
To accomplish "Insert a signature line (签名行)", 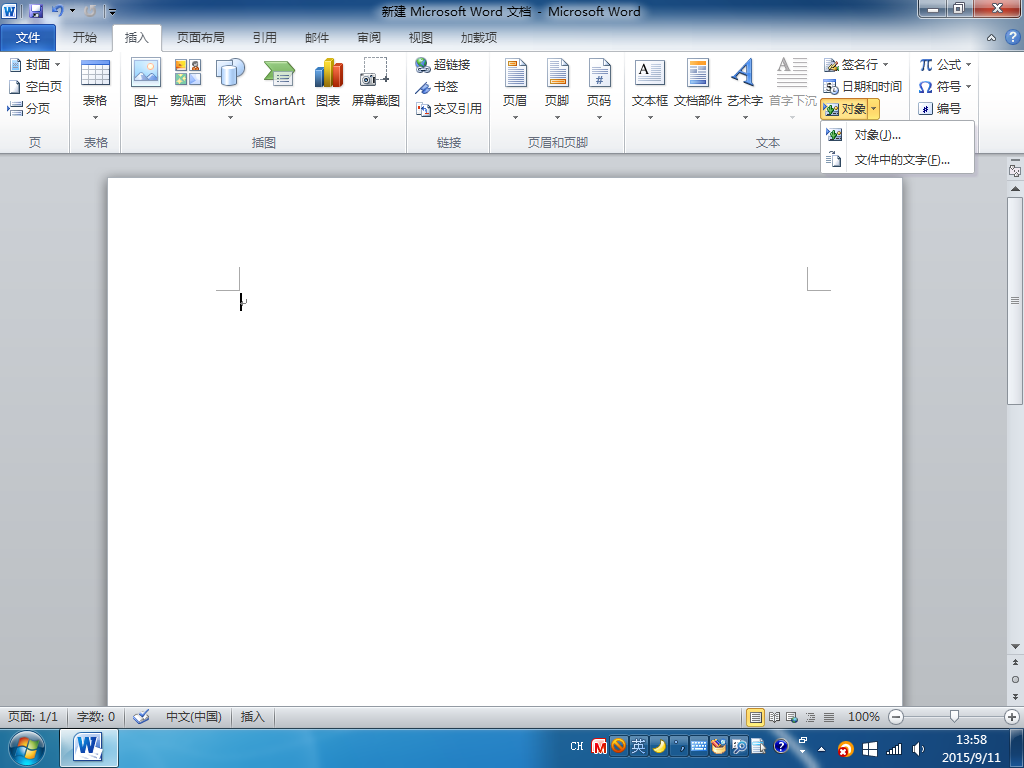I will pos(851,65).
